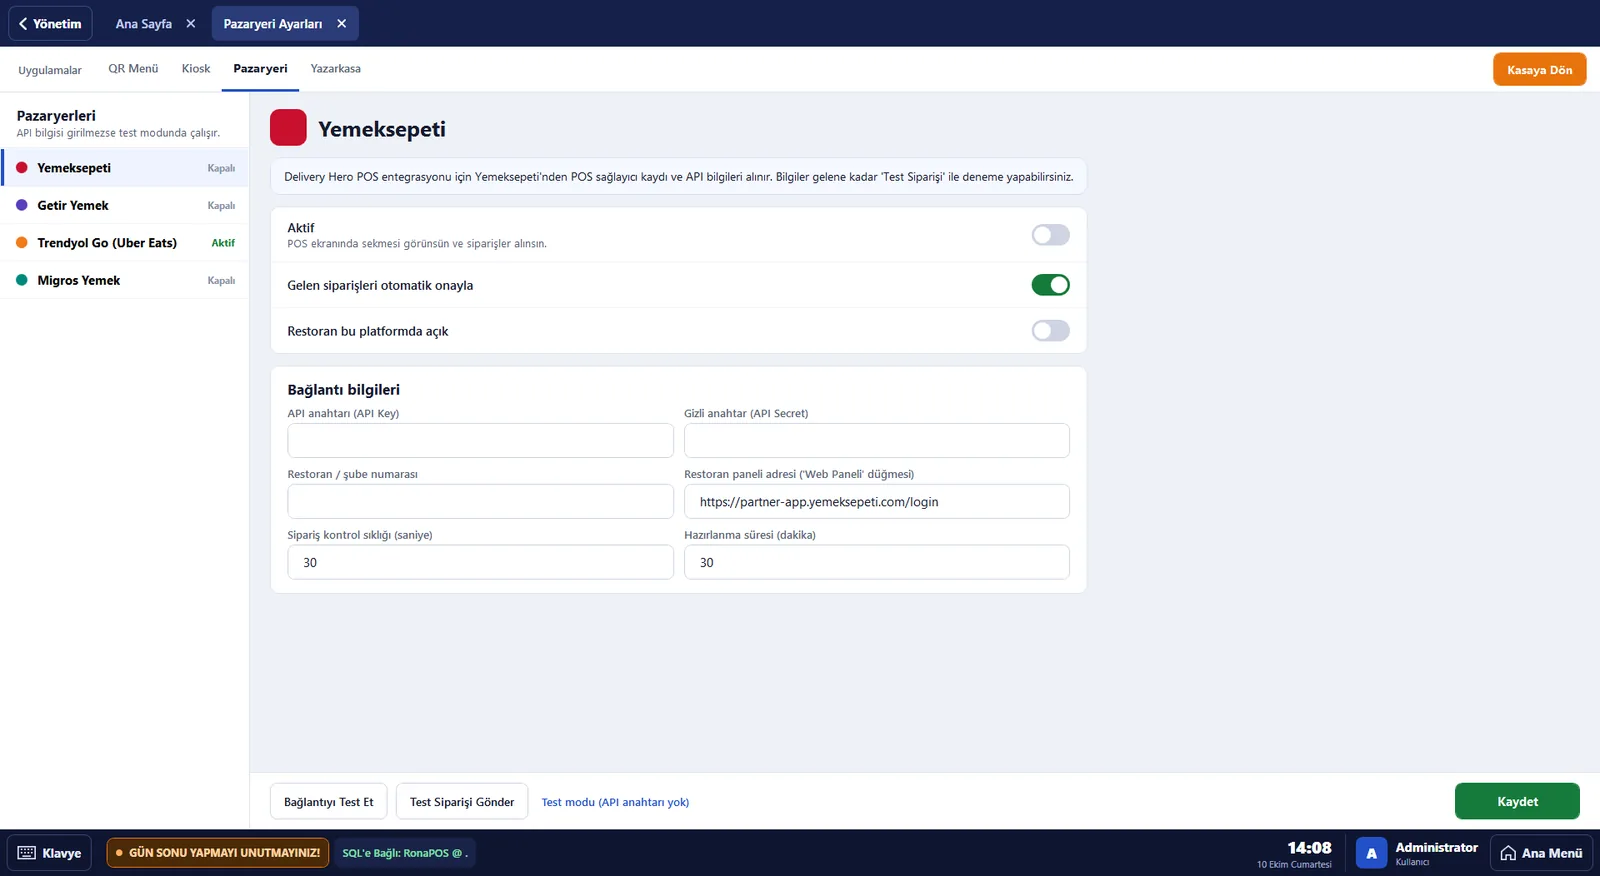Click GÜN SONU YAPMAYI UNUTMAYINIZ! warning
The image size is (1600, 876).
pyautogui.click(x=218, y=853)
